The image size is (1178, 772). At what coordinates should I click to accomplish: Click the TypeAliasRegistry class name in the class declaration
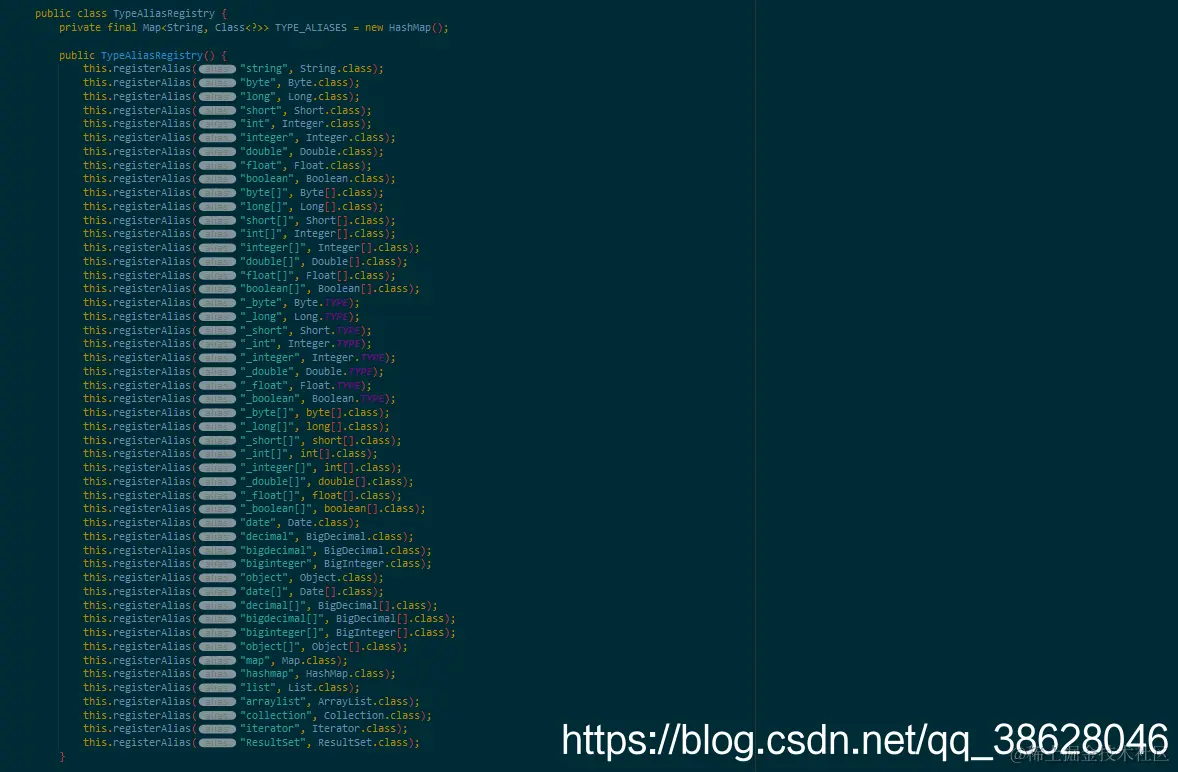pyautogui.click(x=164, y=14)
